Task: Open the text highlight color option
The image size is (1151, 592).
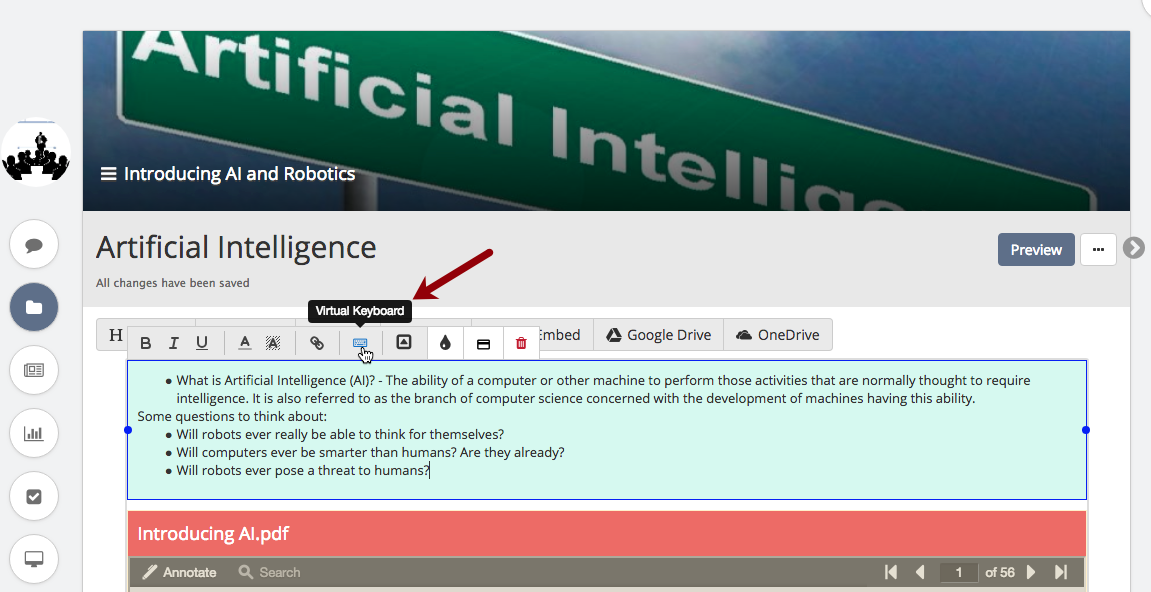Action: (x=273, y=343)
